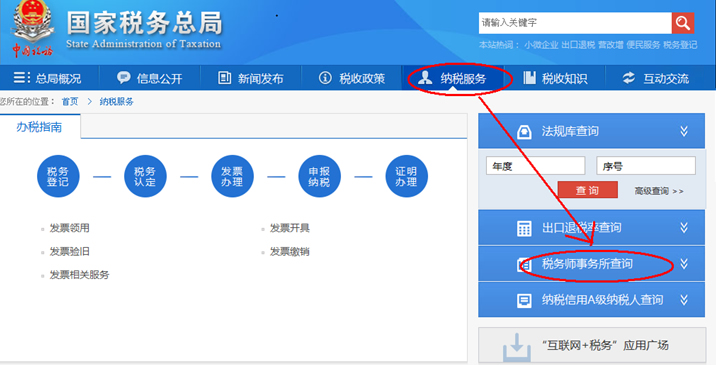Open the 出口退税率查询 panel
716x365 pixels.
pyautogui.click(x=591, y=227)
